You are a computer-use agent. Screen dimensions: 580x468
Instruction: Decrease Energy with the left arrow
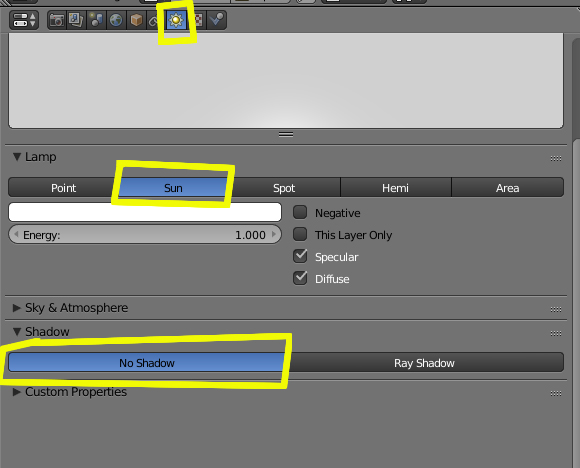coord(16,234)
